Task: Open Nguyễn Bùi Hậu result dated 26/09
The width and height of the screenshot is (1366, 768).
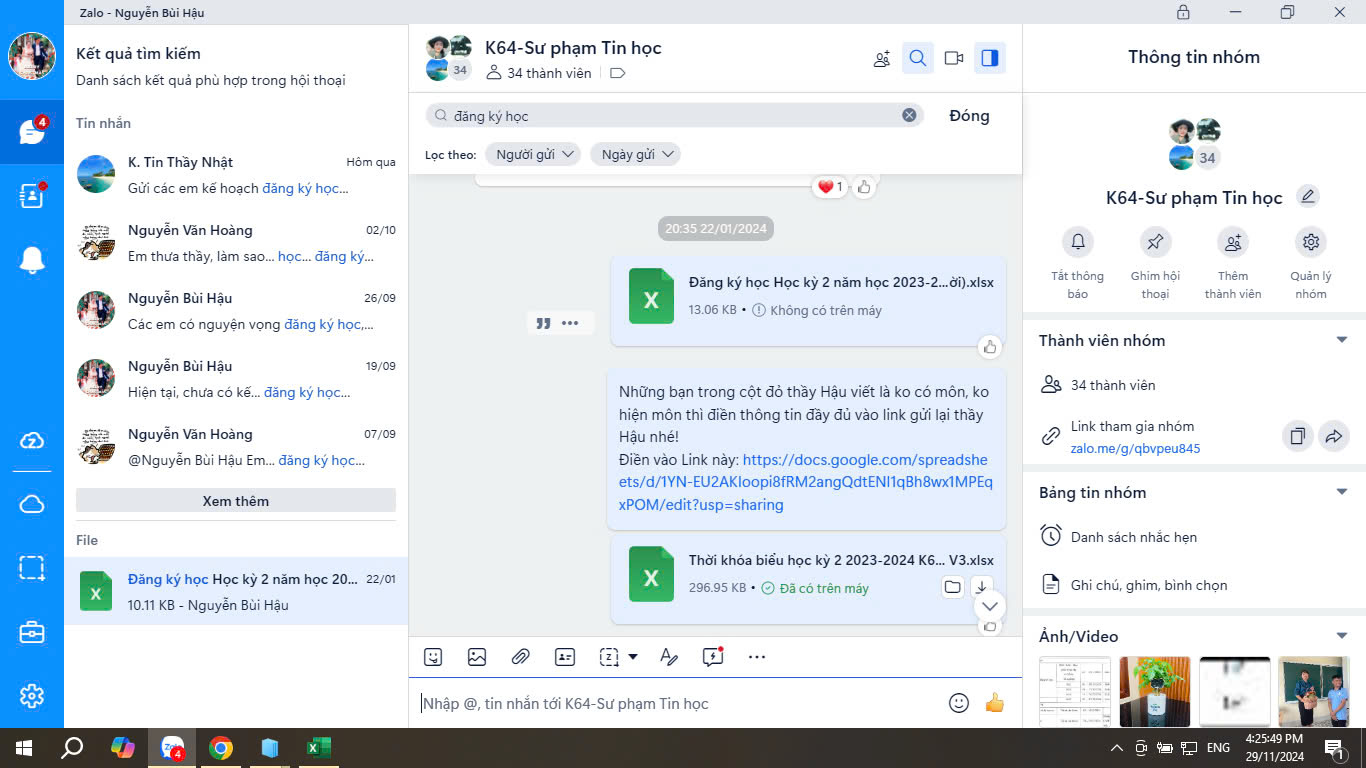Action: click(x=236, y=311)
